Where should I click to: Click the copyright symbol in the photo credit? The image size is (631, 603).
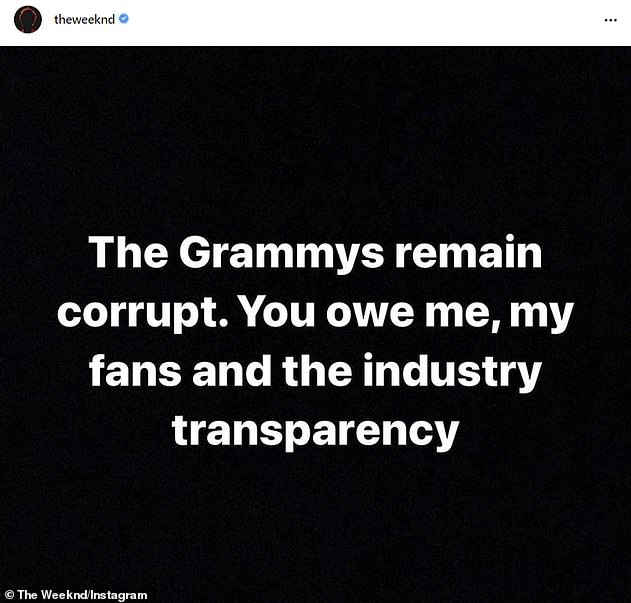[7, 595]
